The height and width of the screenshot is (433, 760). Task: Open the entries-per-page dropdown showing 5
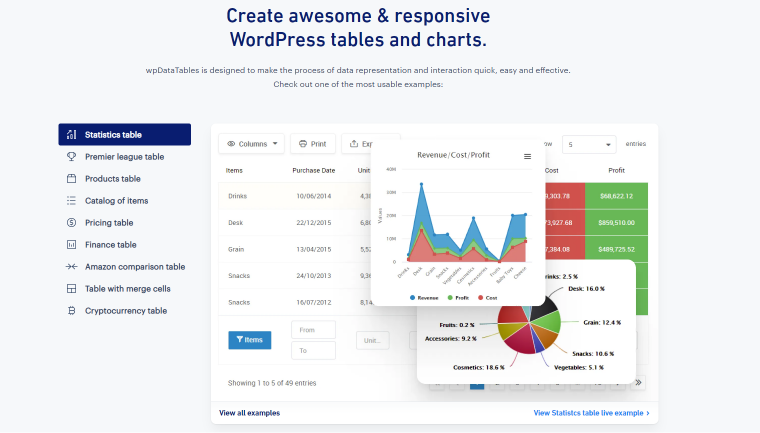pyautogui.click(x=589, y=145)
